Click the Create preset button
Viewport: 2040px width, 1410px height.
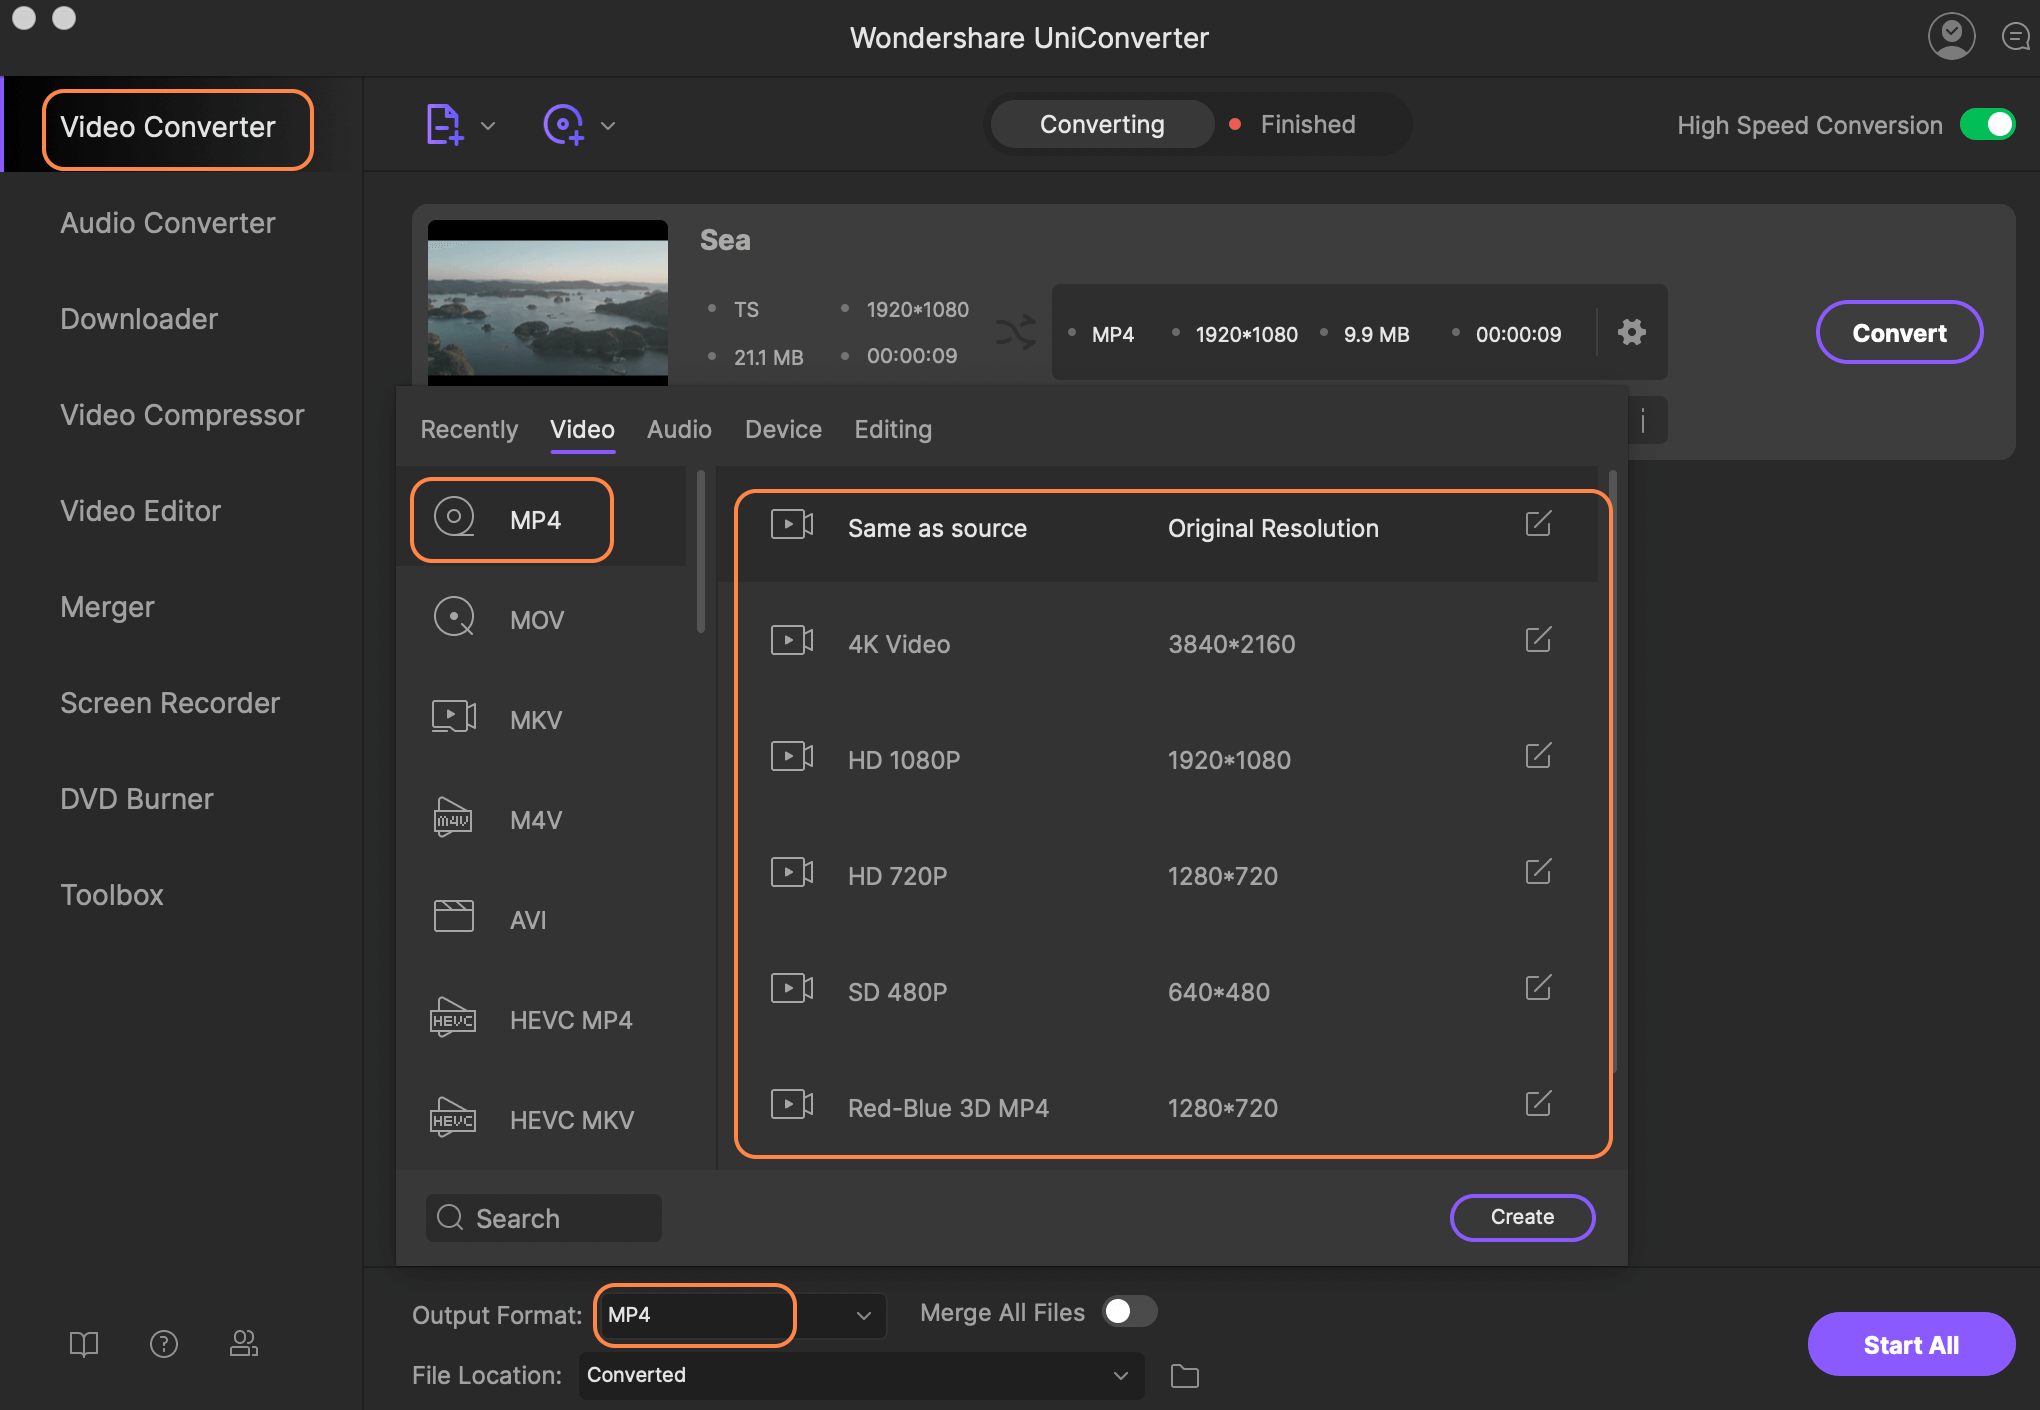(1522, 1215)
